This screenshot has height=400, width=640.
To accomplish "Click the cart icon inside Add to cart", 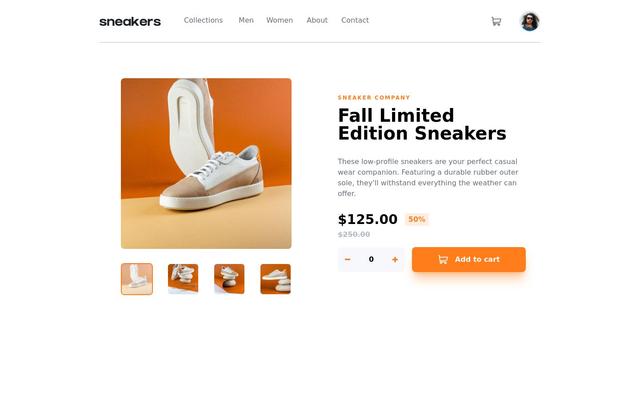I will (443, 260).
